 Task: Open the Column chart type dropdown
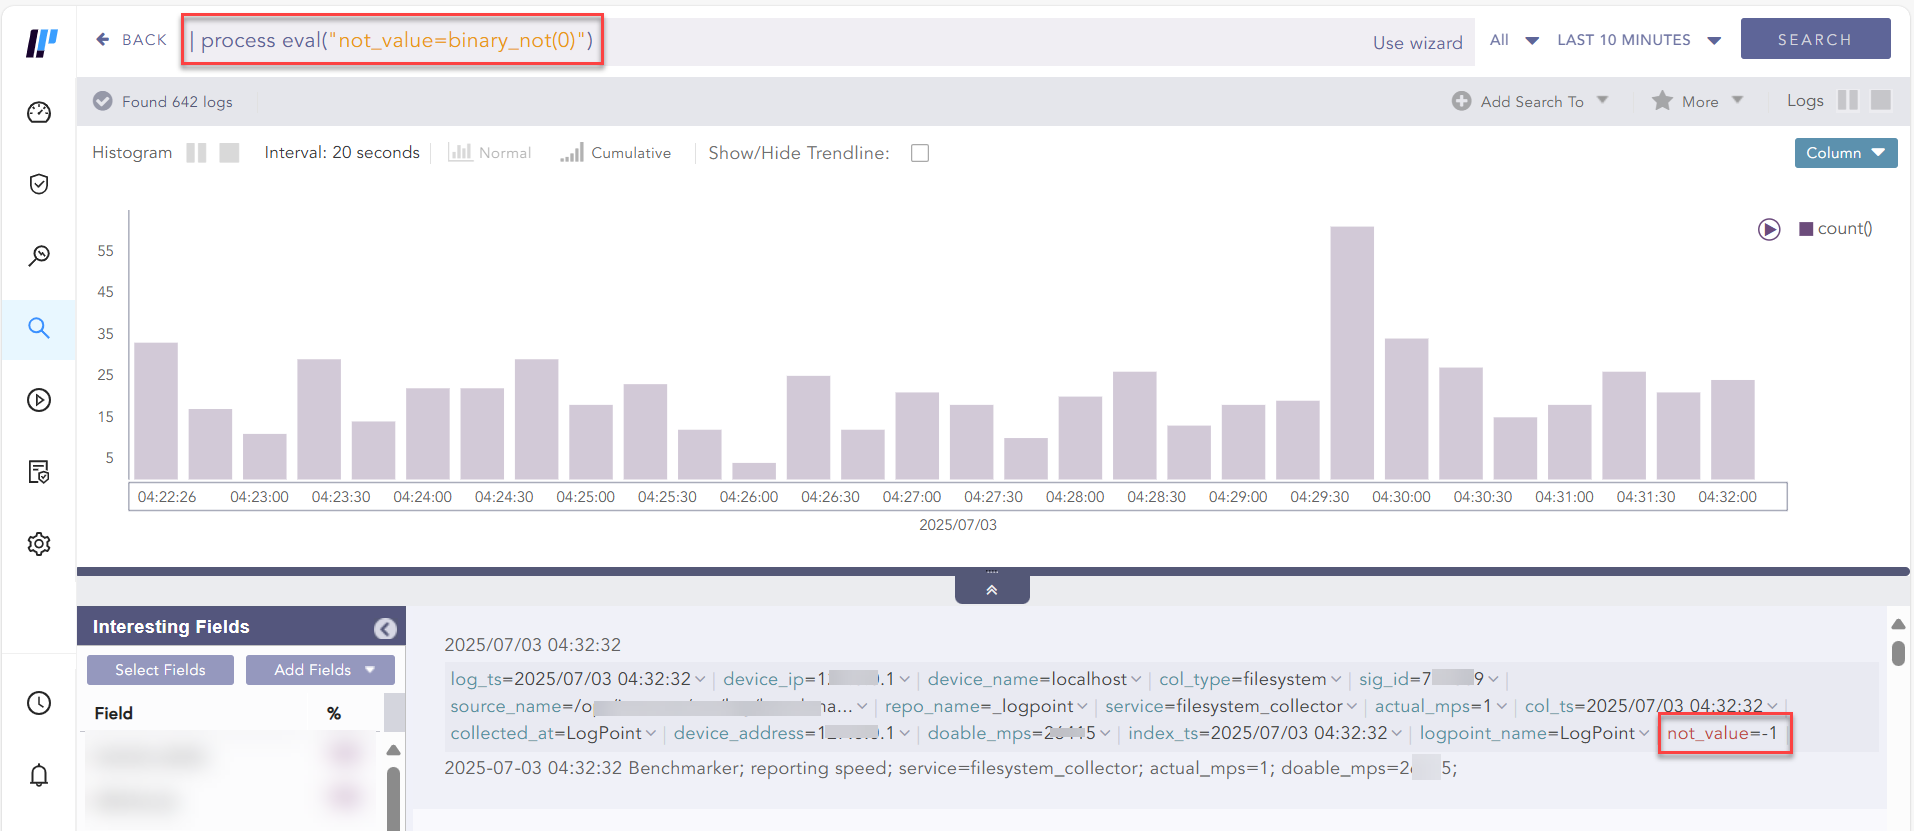1845,153
